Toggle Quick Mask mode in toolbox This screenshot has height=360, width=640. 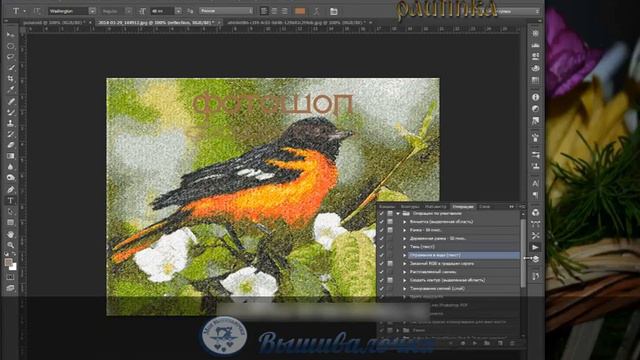click(x=11, y=277)
